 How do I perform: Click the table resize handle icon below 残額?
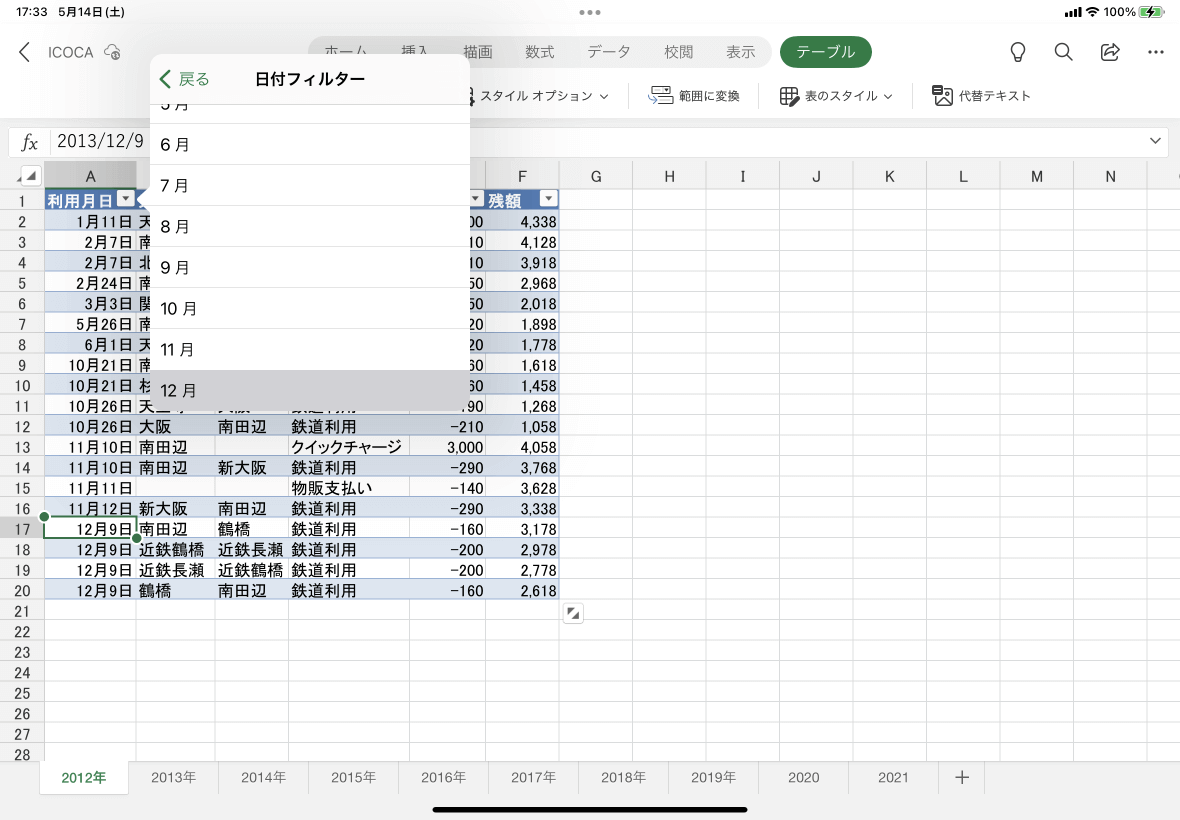click(573, 613)
